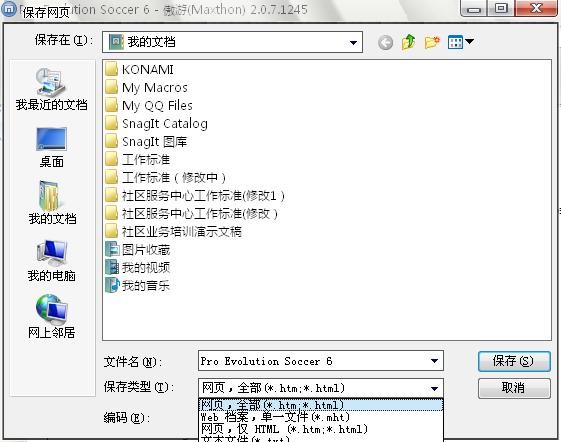Image resolution: width=561 pixels, height=442 pixels.
Task: Click the 保存(S) button
Action: pos(514,361)
